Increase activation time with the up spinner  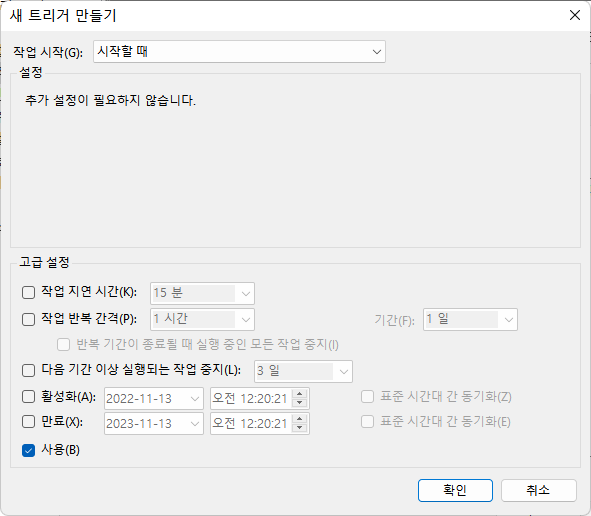pos(300,394)
